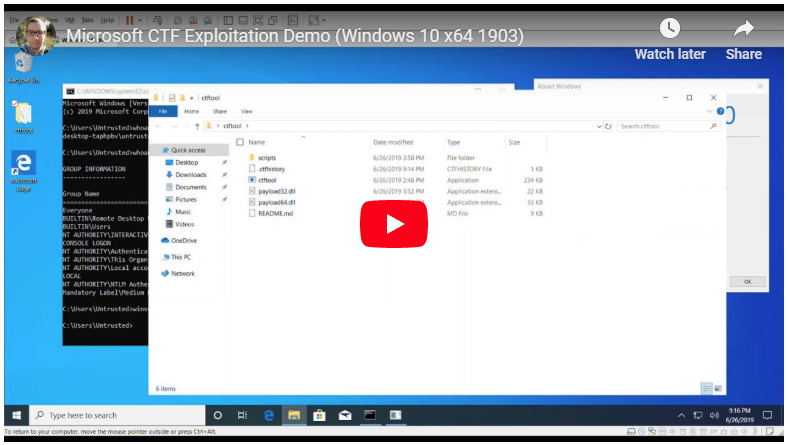Open the Action Center notifications
Screen dimensions: 790x445
tap(767, 415)
